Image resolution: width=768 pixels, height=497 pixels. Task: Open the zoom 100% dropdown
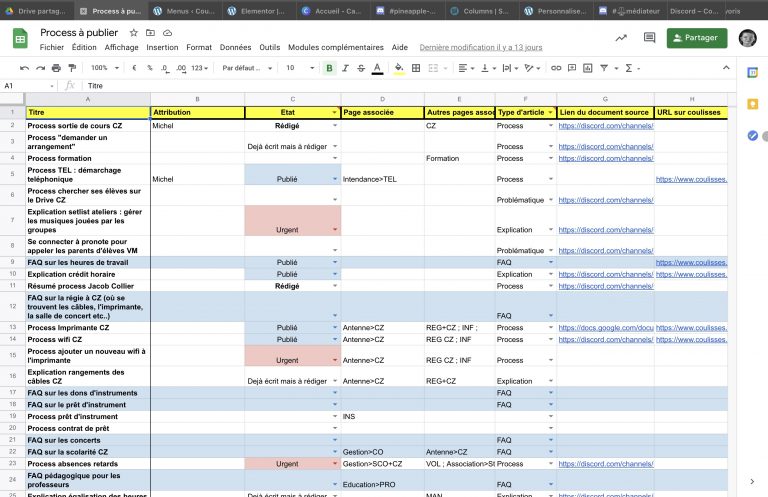tap(103, 68)
